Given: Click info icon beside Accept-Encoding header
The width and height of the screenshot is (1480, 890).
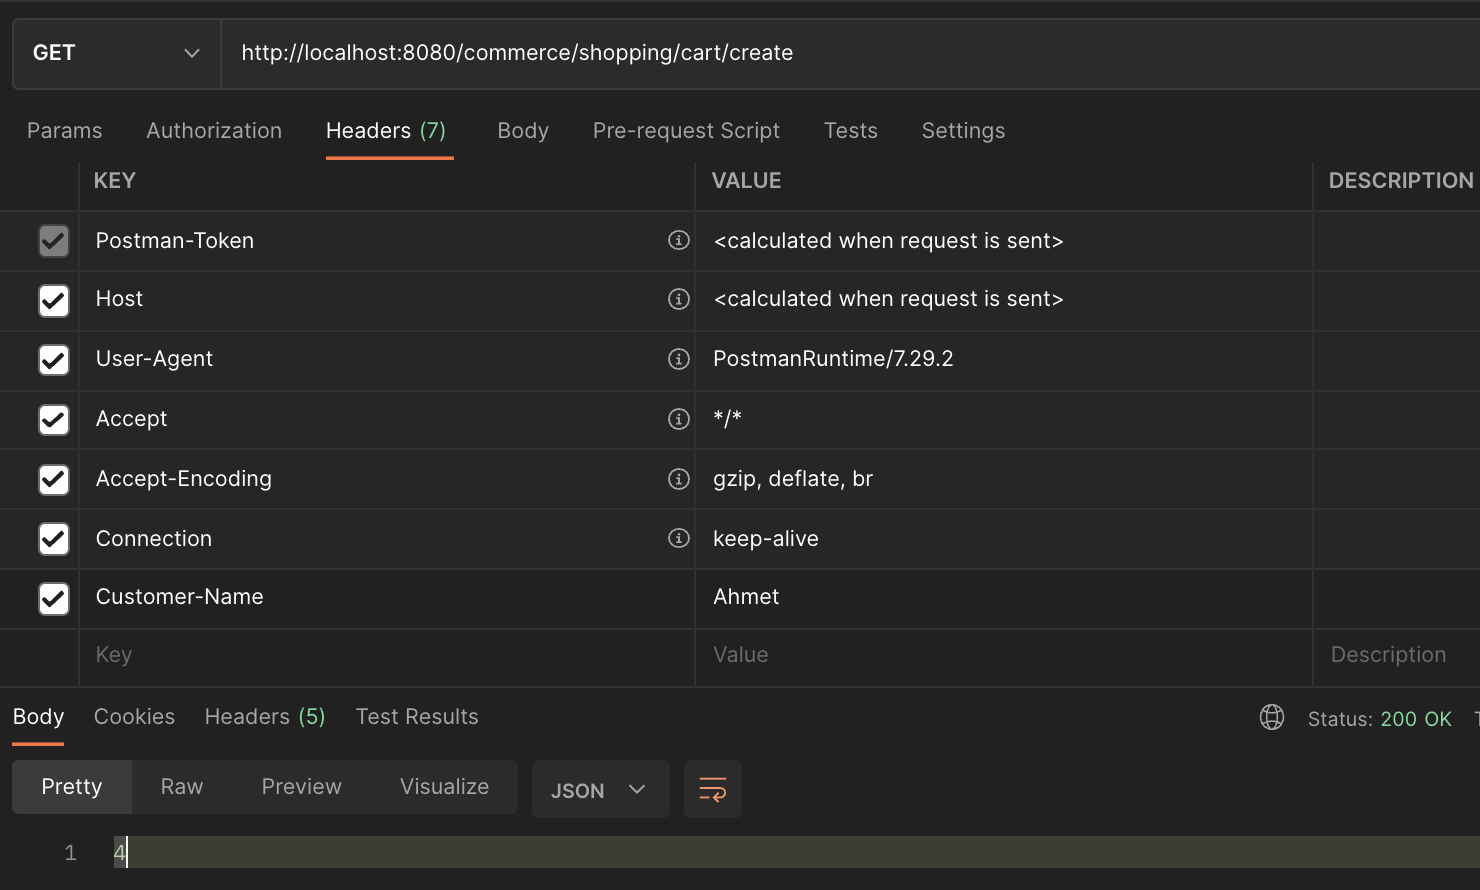Looking at the screenshot, I should (679, 479).
